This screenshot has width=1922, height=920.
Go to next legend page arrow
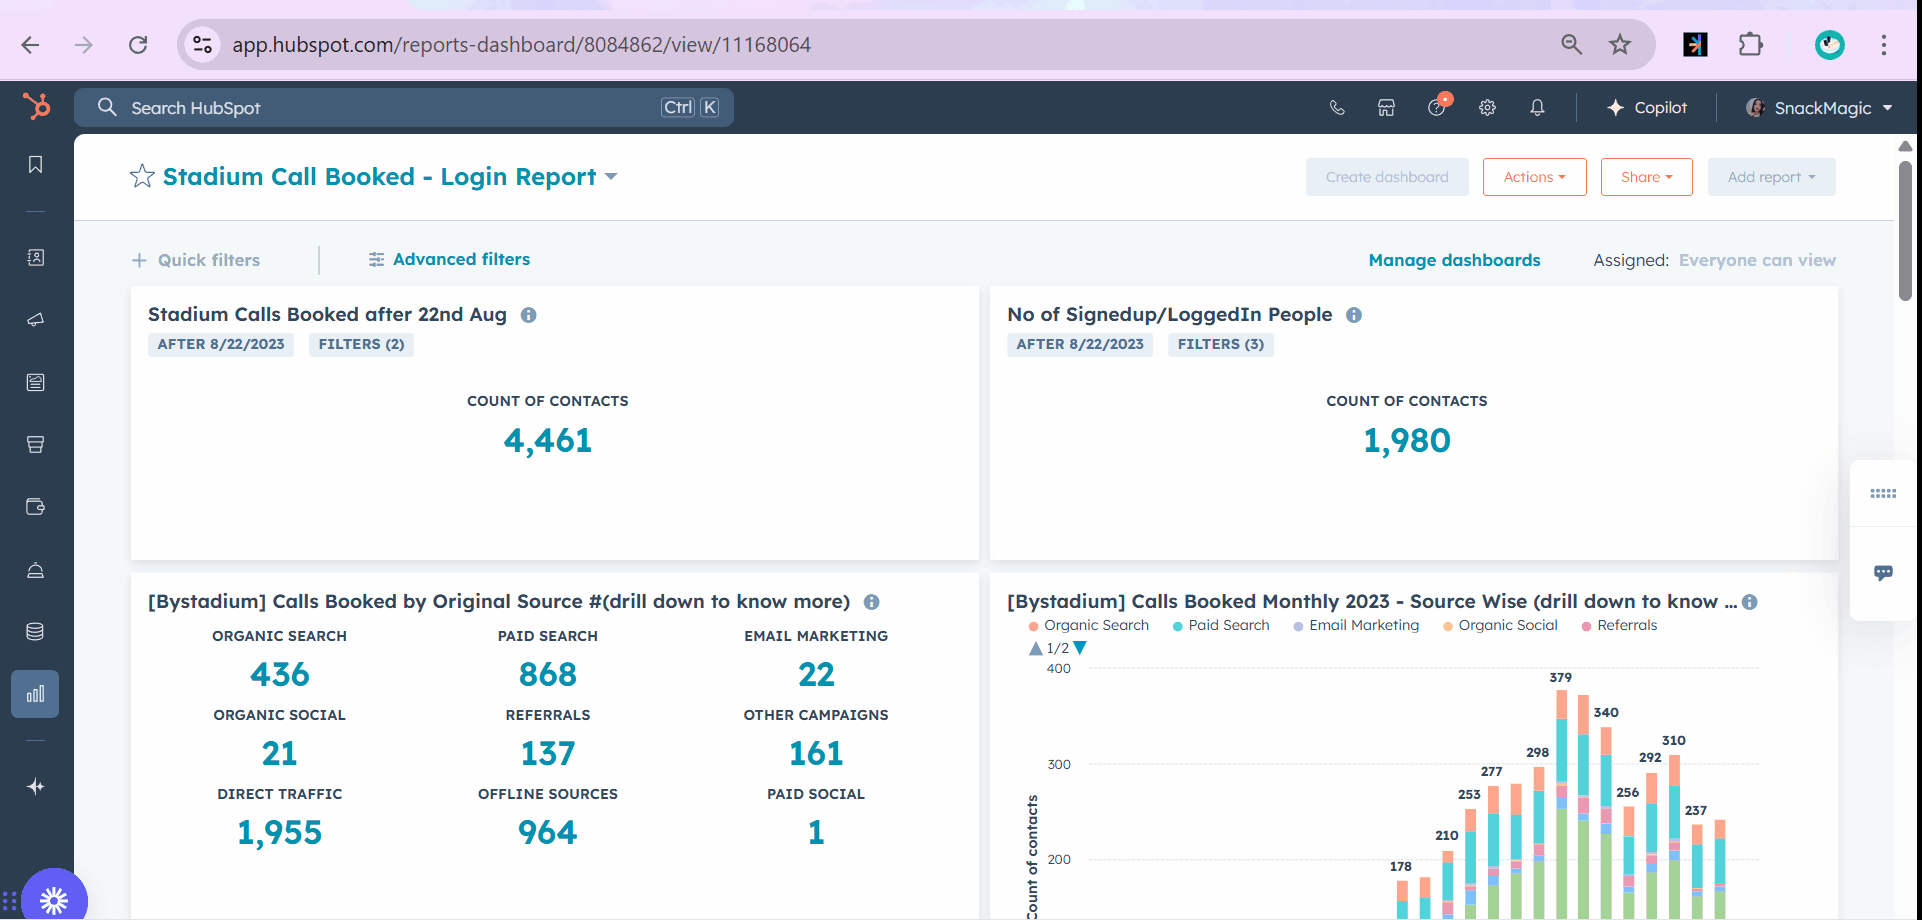[x=1080, y=648]
